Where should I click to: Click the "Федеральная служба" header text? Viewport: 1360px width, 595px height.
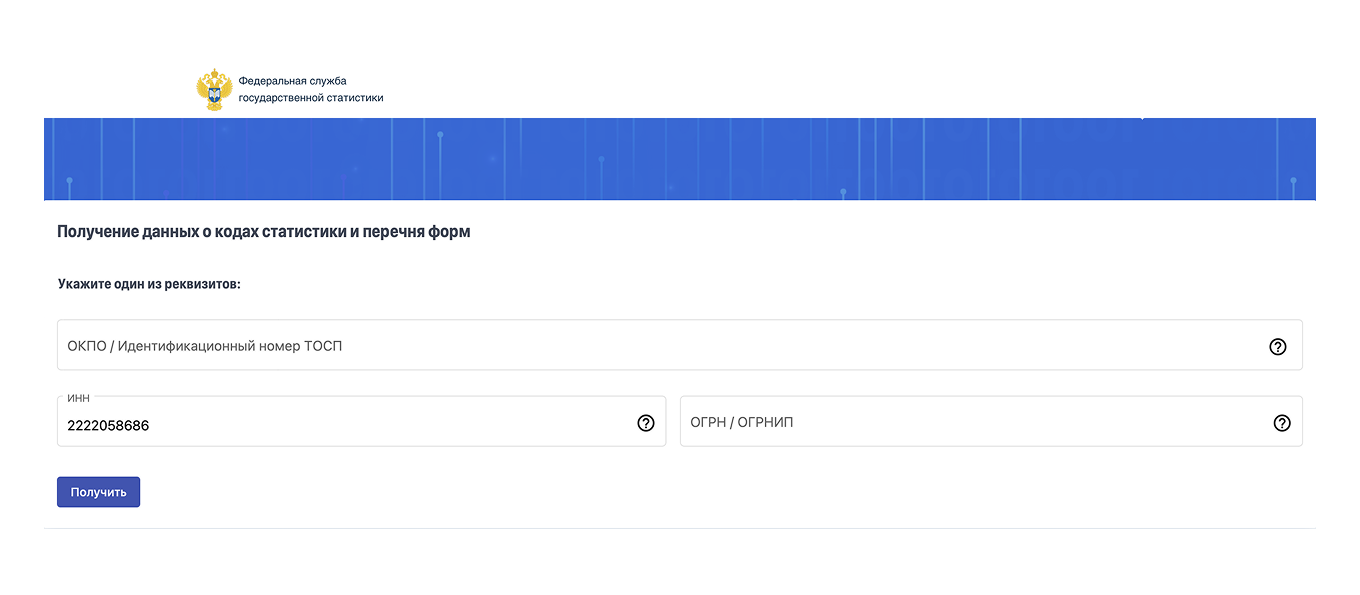[292, 80]
